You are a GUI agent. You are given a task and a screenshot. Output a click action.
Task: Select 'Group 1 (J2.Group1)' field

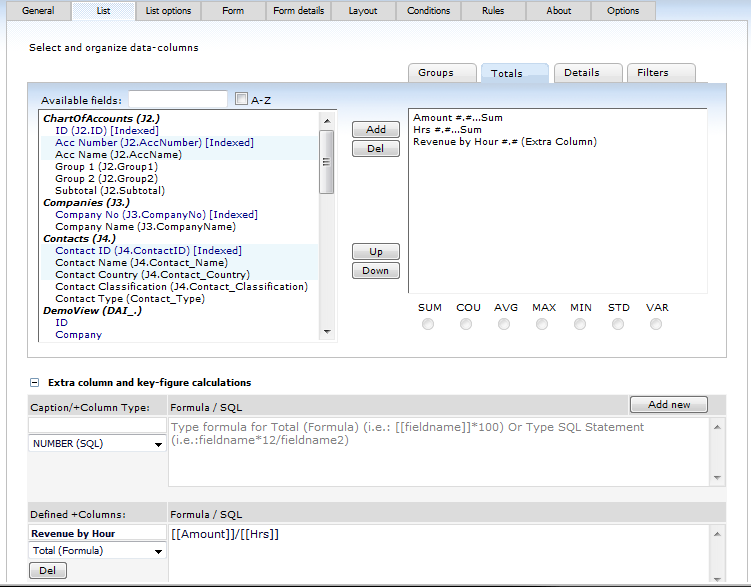coord(106,166)
